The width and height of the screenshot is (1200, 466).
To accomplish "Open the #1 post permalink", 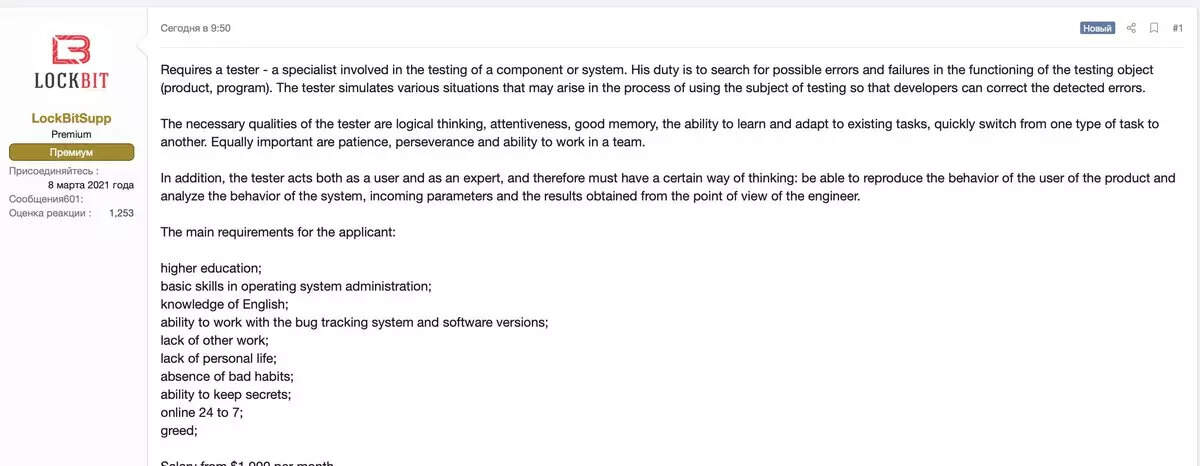I will tap(1177, 28).
